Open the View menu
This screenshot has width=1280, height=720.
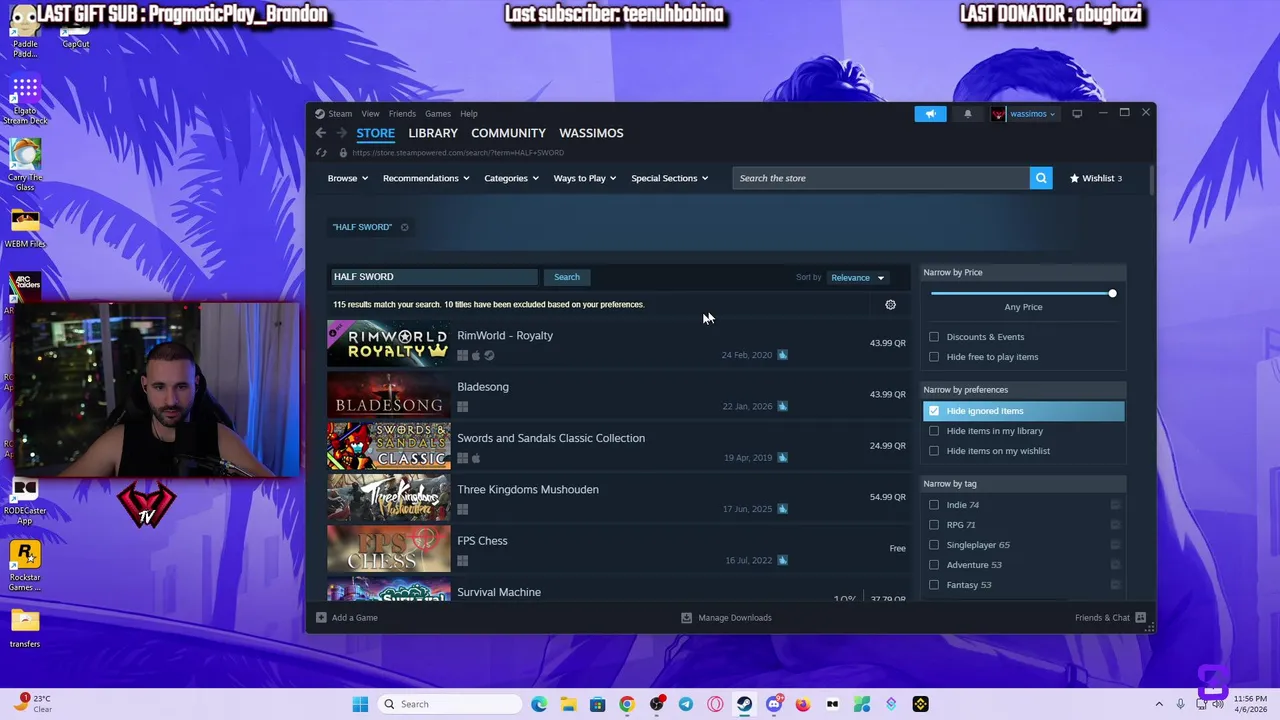tap(370, 114)
